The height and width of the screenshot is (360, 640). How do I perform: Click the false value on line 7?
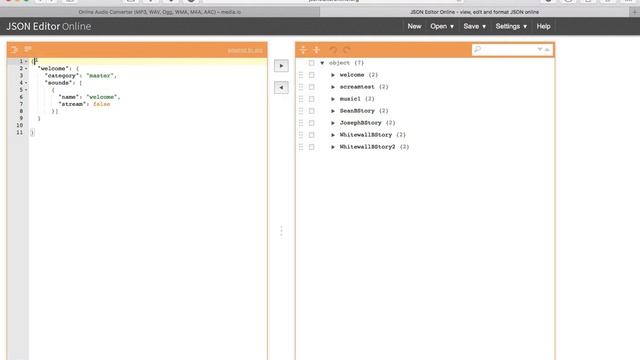point(102,104)
